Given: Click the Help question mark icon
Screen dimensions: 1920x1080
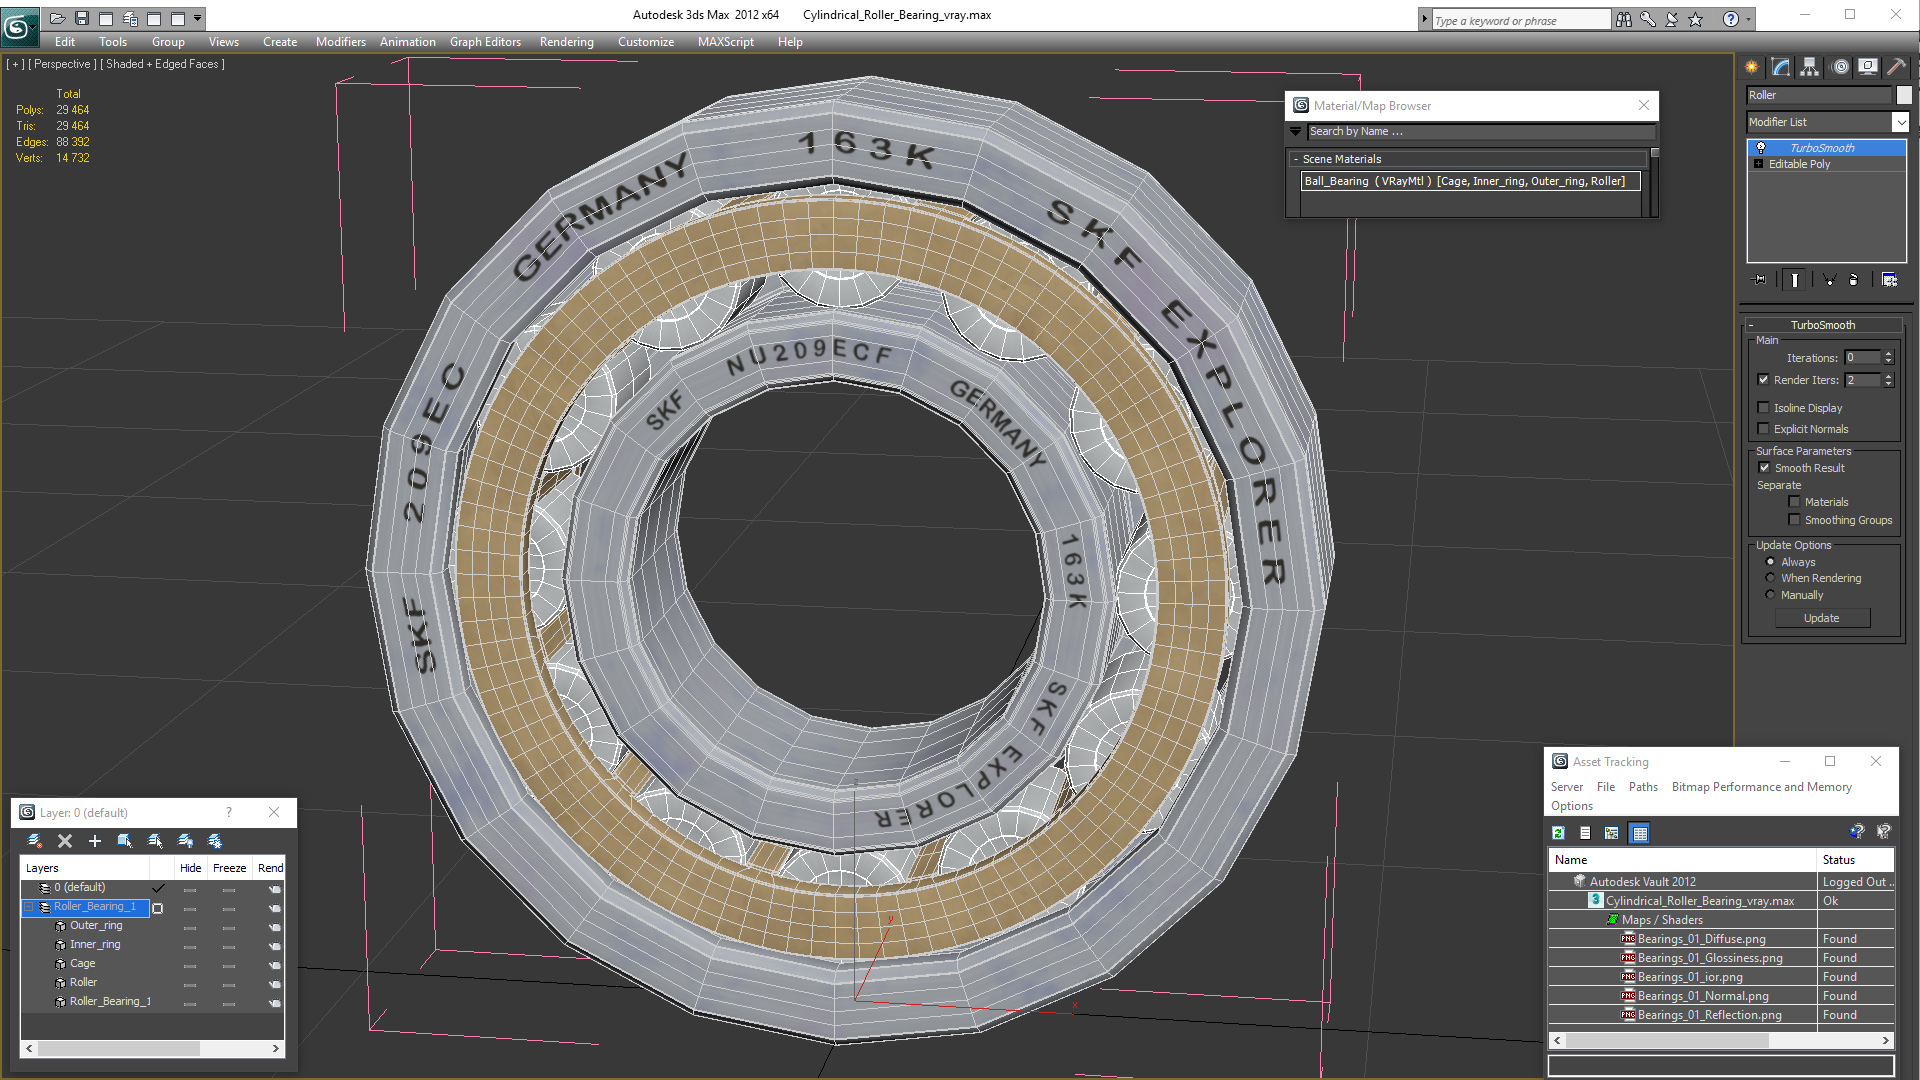Looking at the screenshot, I should point(1731,19).
